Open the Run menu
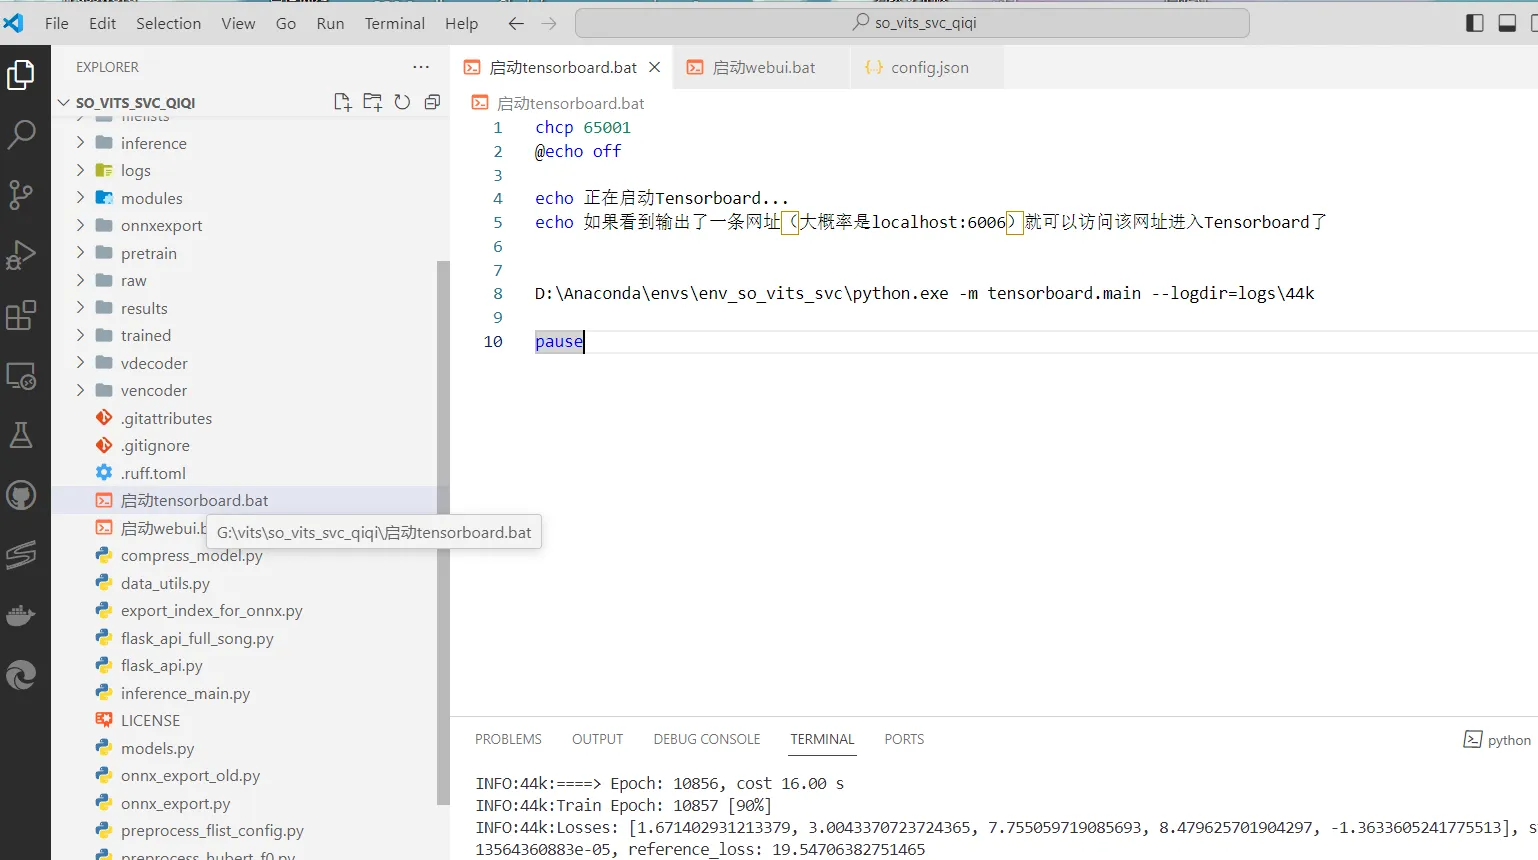 [330, 23]
